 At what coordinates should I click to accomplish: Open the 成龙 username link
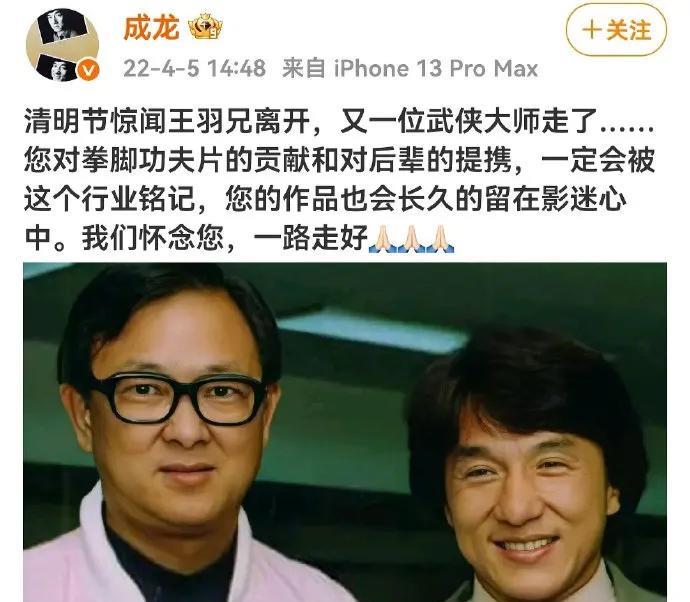151,28
